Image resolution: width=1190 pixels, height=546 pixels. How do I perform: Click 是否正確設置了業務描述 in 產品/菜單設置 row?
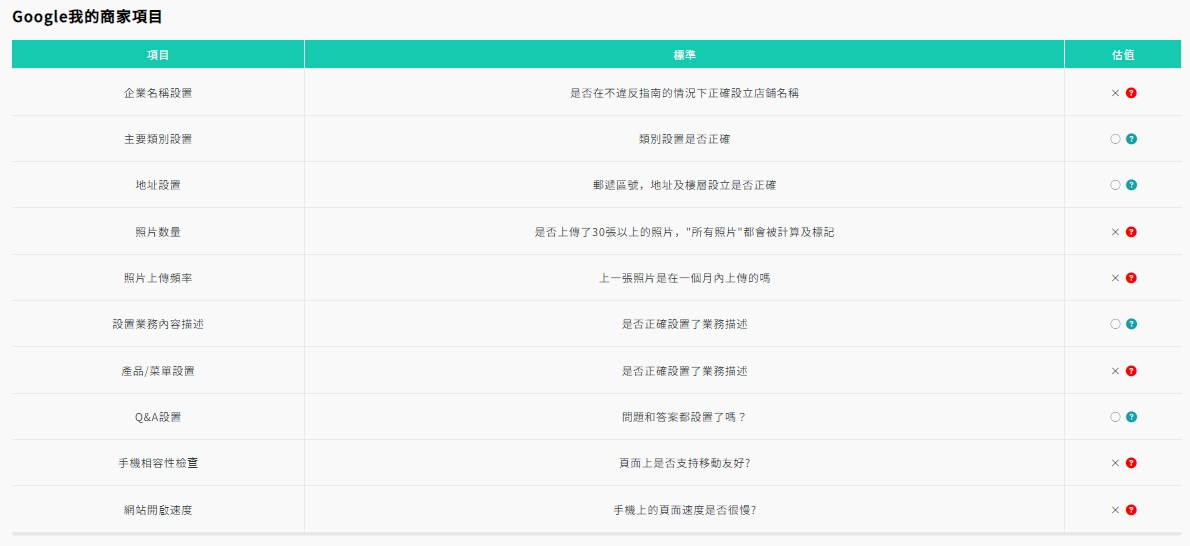pyautogui.click(x=685, y=371)
